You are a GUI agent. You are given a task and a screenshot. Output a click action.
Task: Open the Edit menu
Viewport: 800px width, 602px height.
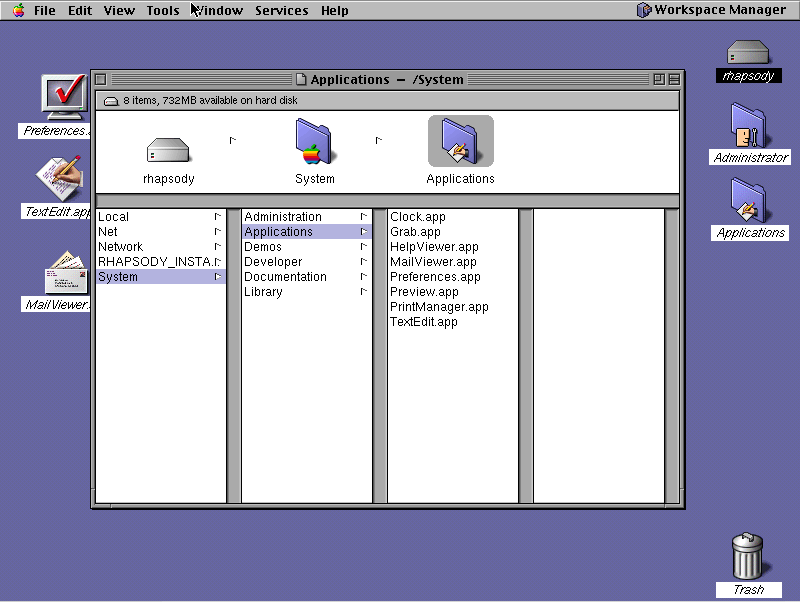point(80,10)
